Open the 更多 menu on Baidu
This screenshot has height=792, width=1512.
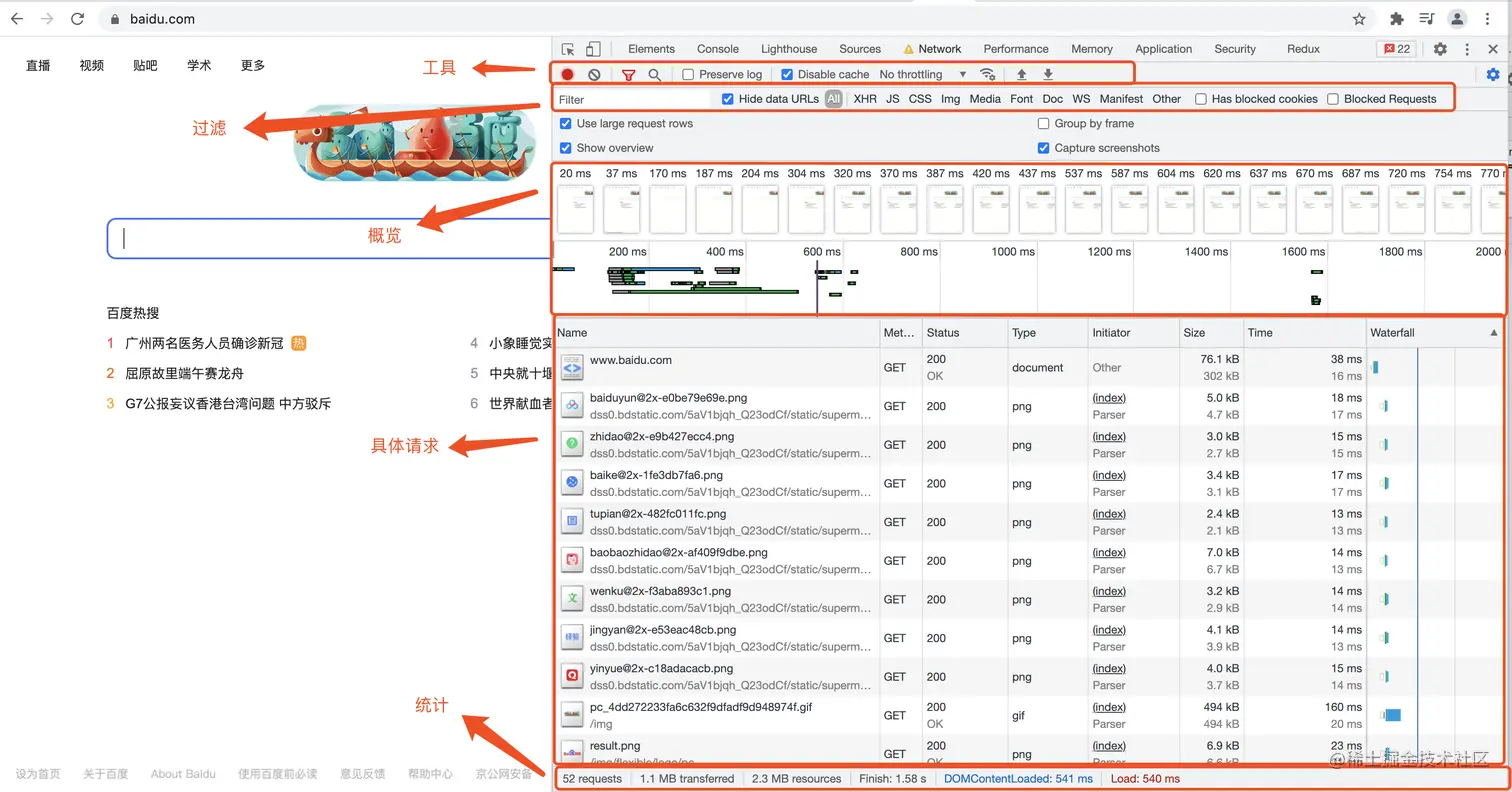[253, 66]
